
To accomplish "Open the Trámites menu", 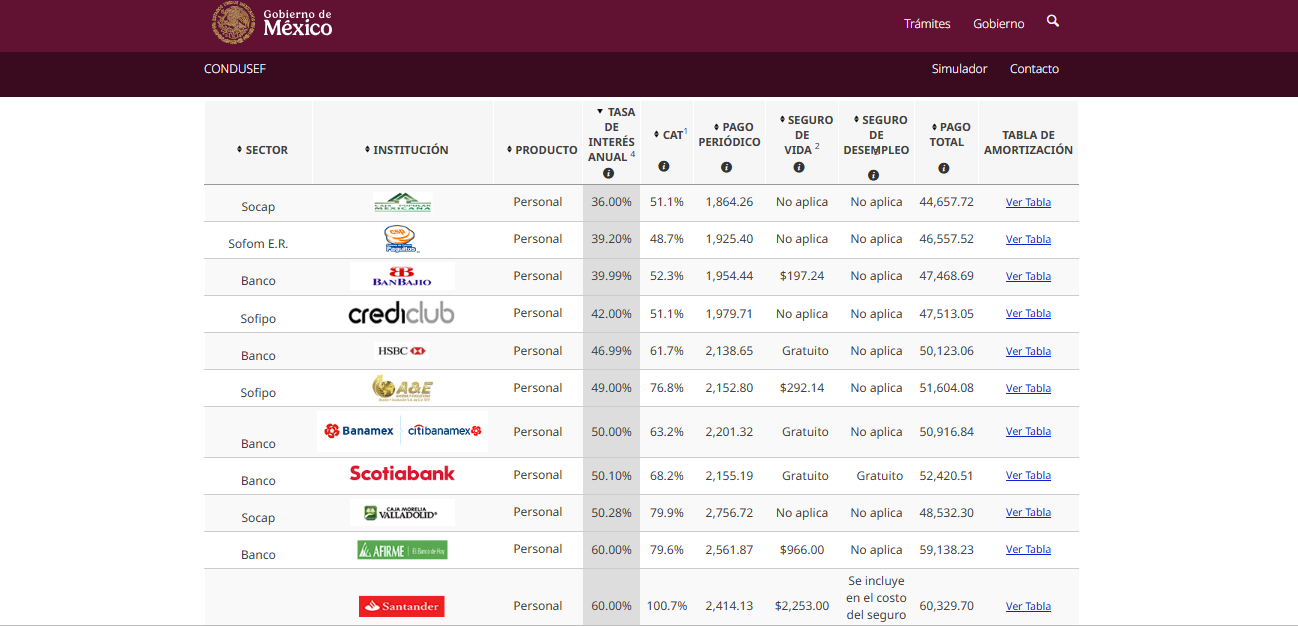I will pyautogui.click(x=927, y=24).
